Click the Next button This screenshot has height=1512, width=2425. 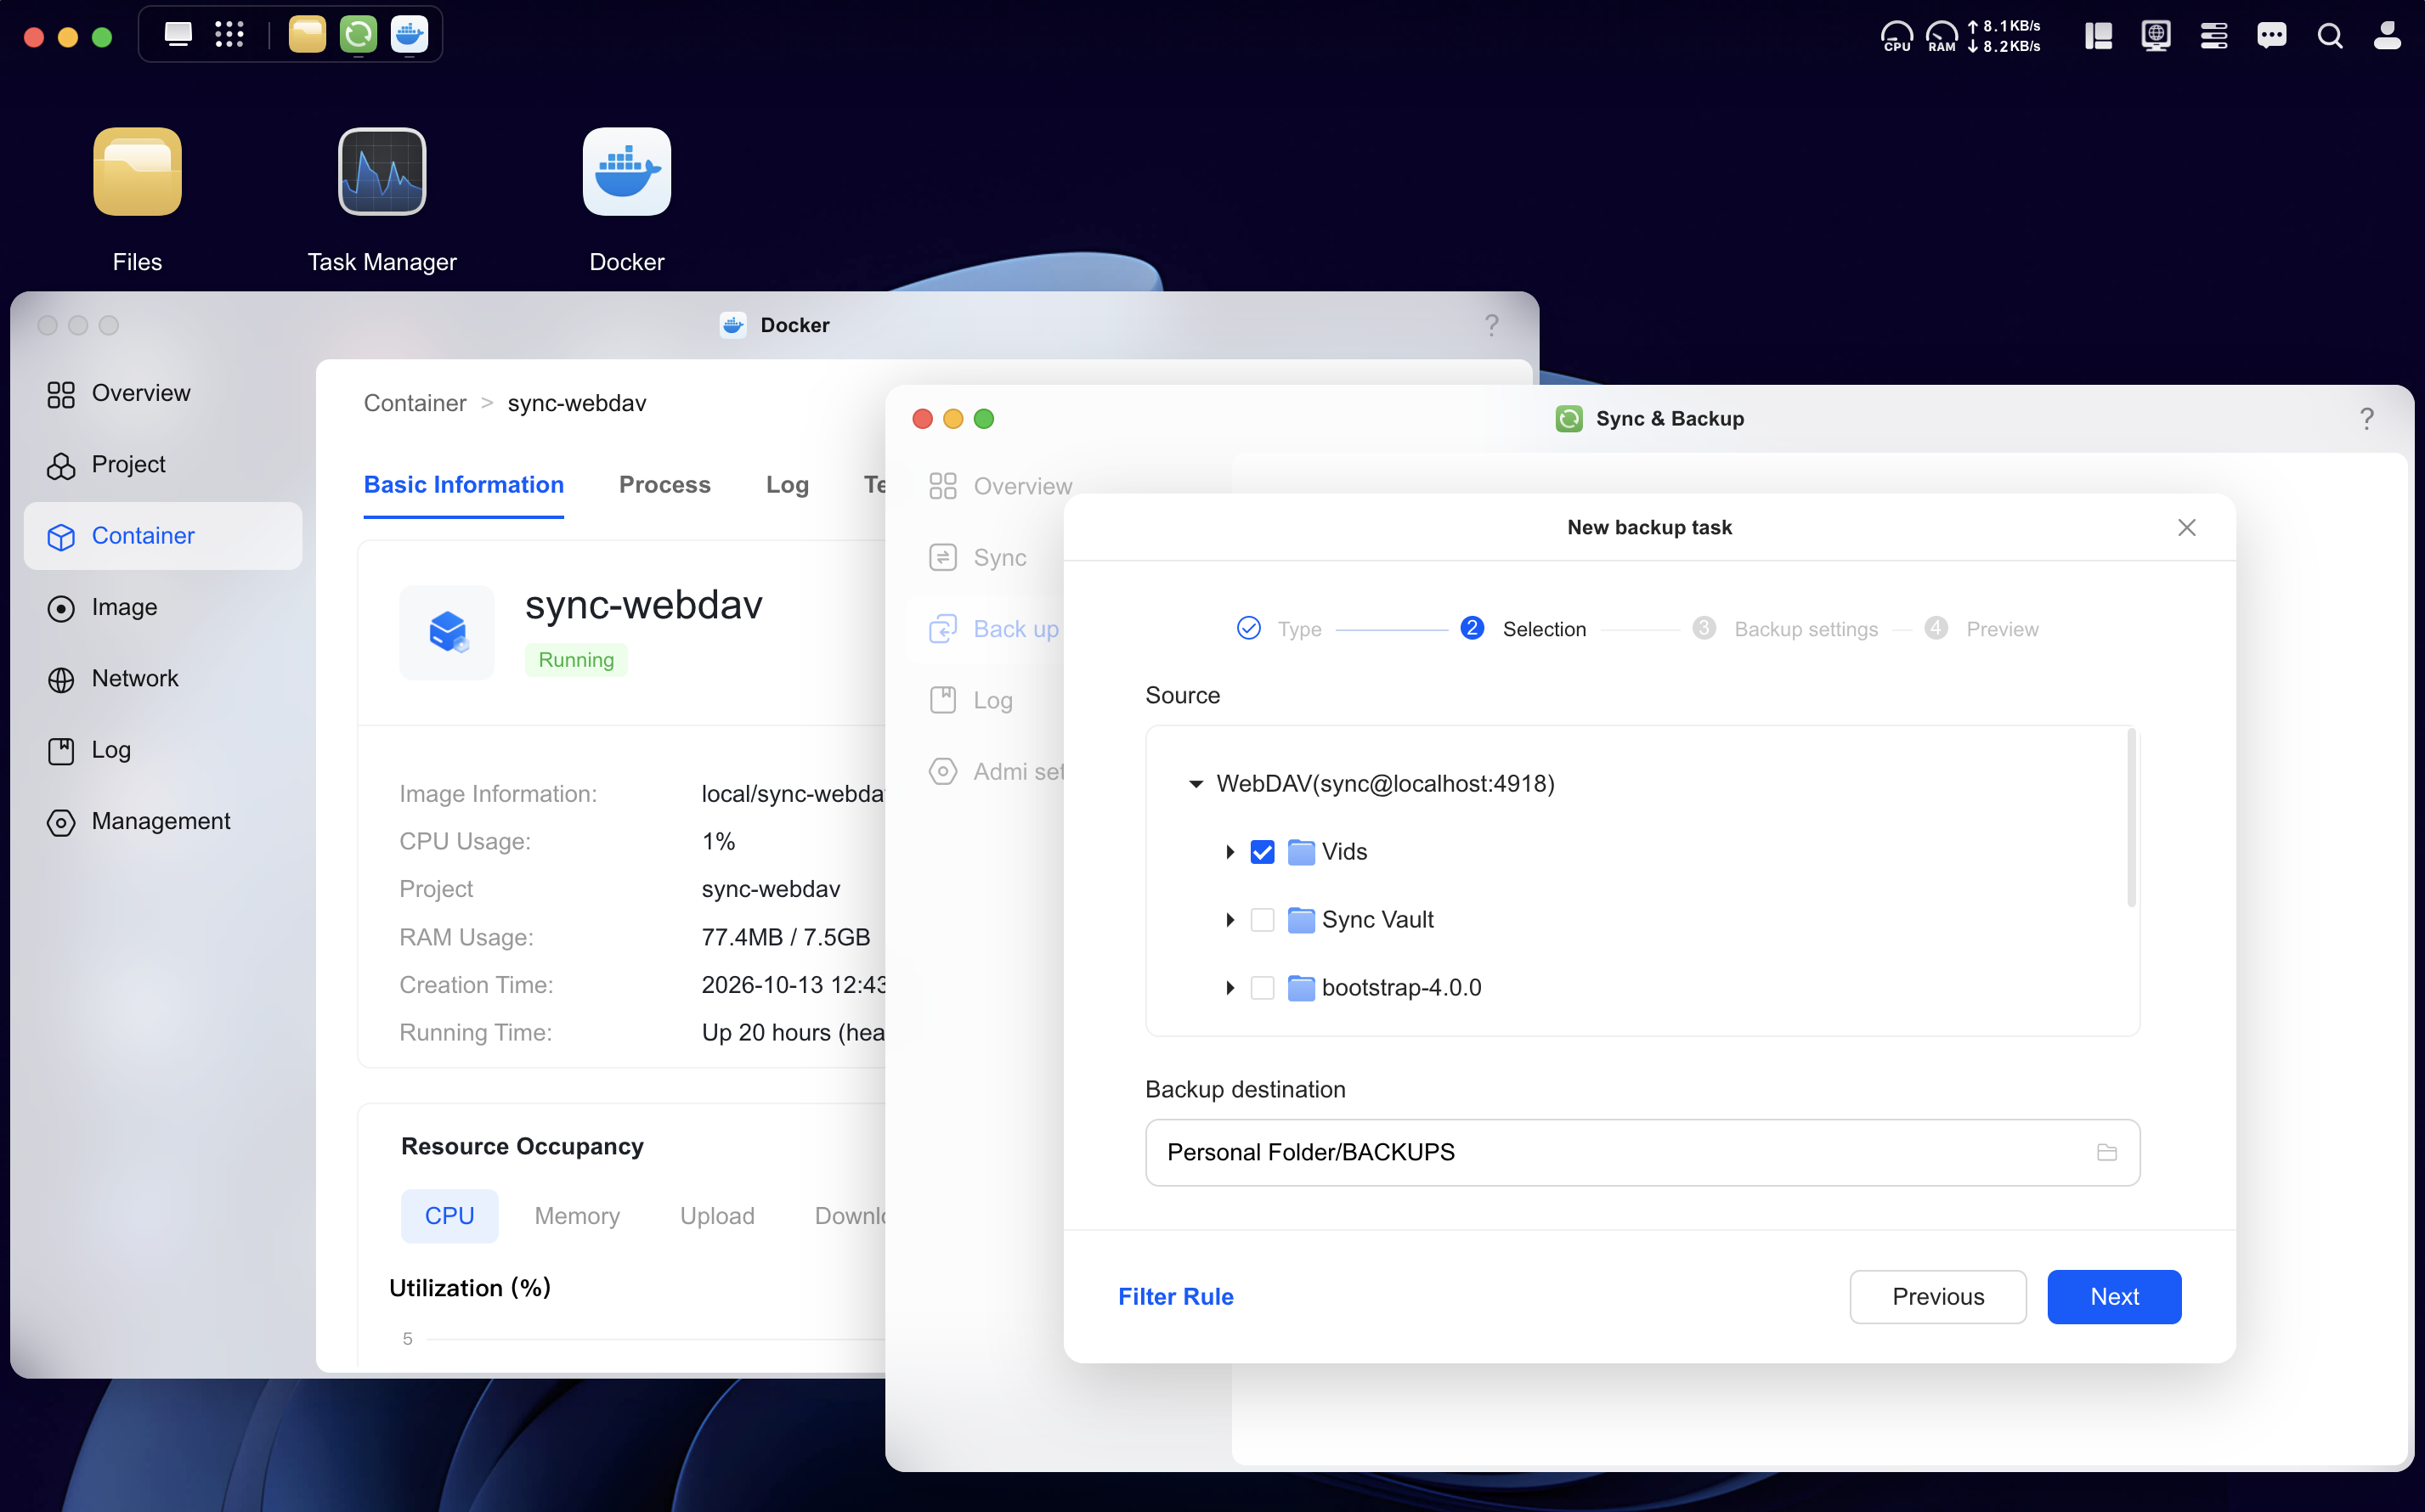coord(2114,1297)
